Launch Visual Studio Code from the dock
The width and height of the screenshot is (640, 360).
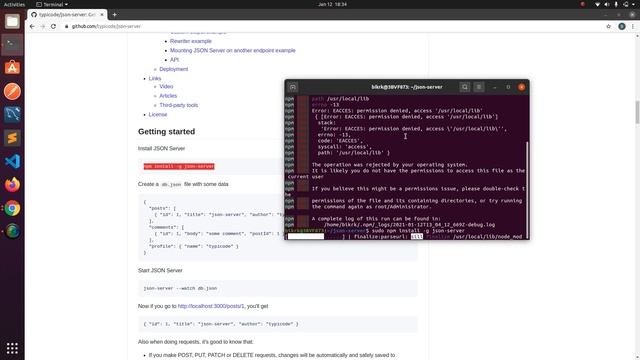[12, 162]
